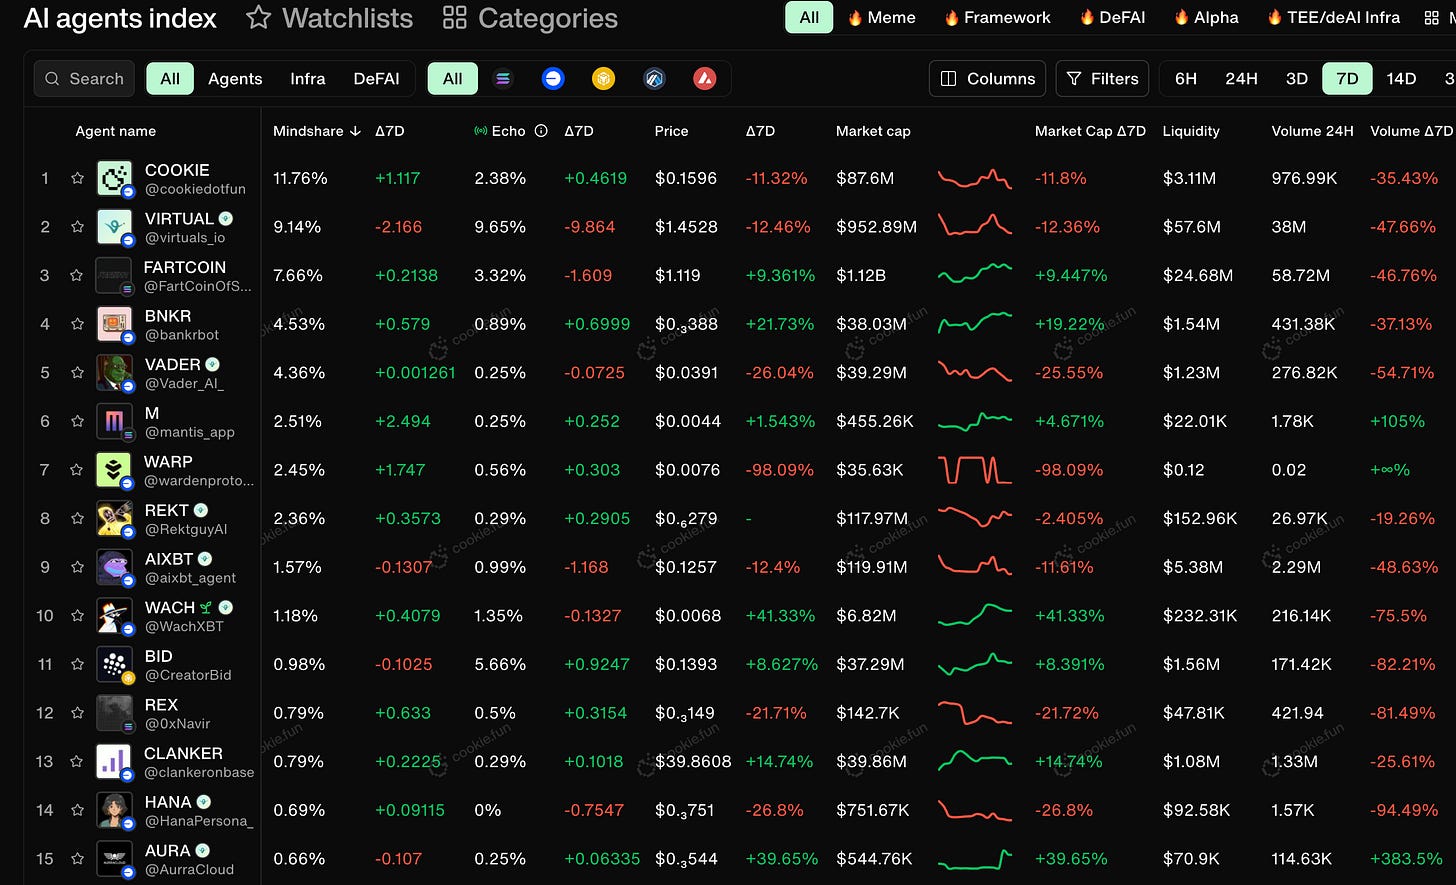Viewport: 1456px width, 885px height.
Task: Click the grid icon after TEE/deAI Infra
Action: coord(1430,17)
